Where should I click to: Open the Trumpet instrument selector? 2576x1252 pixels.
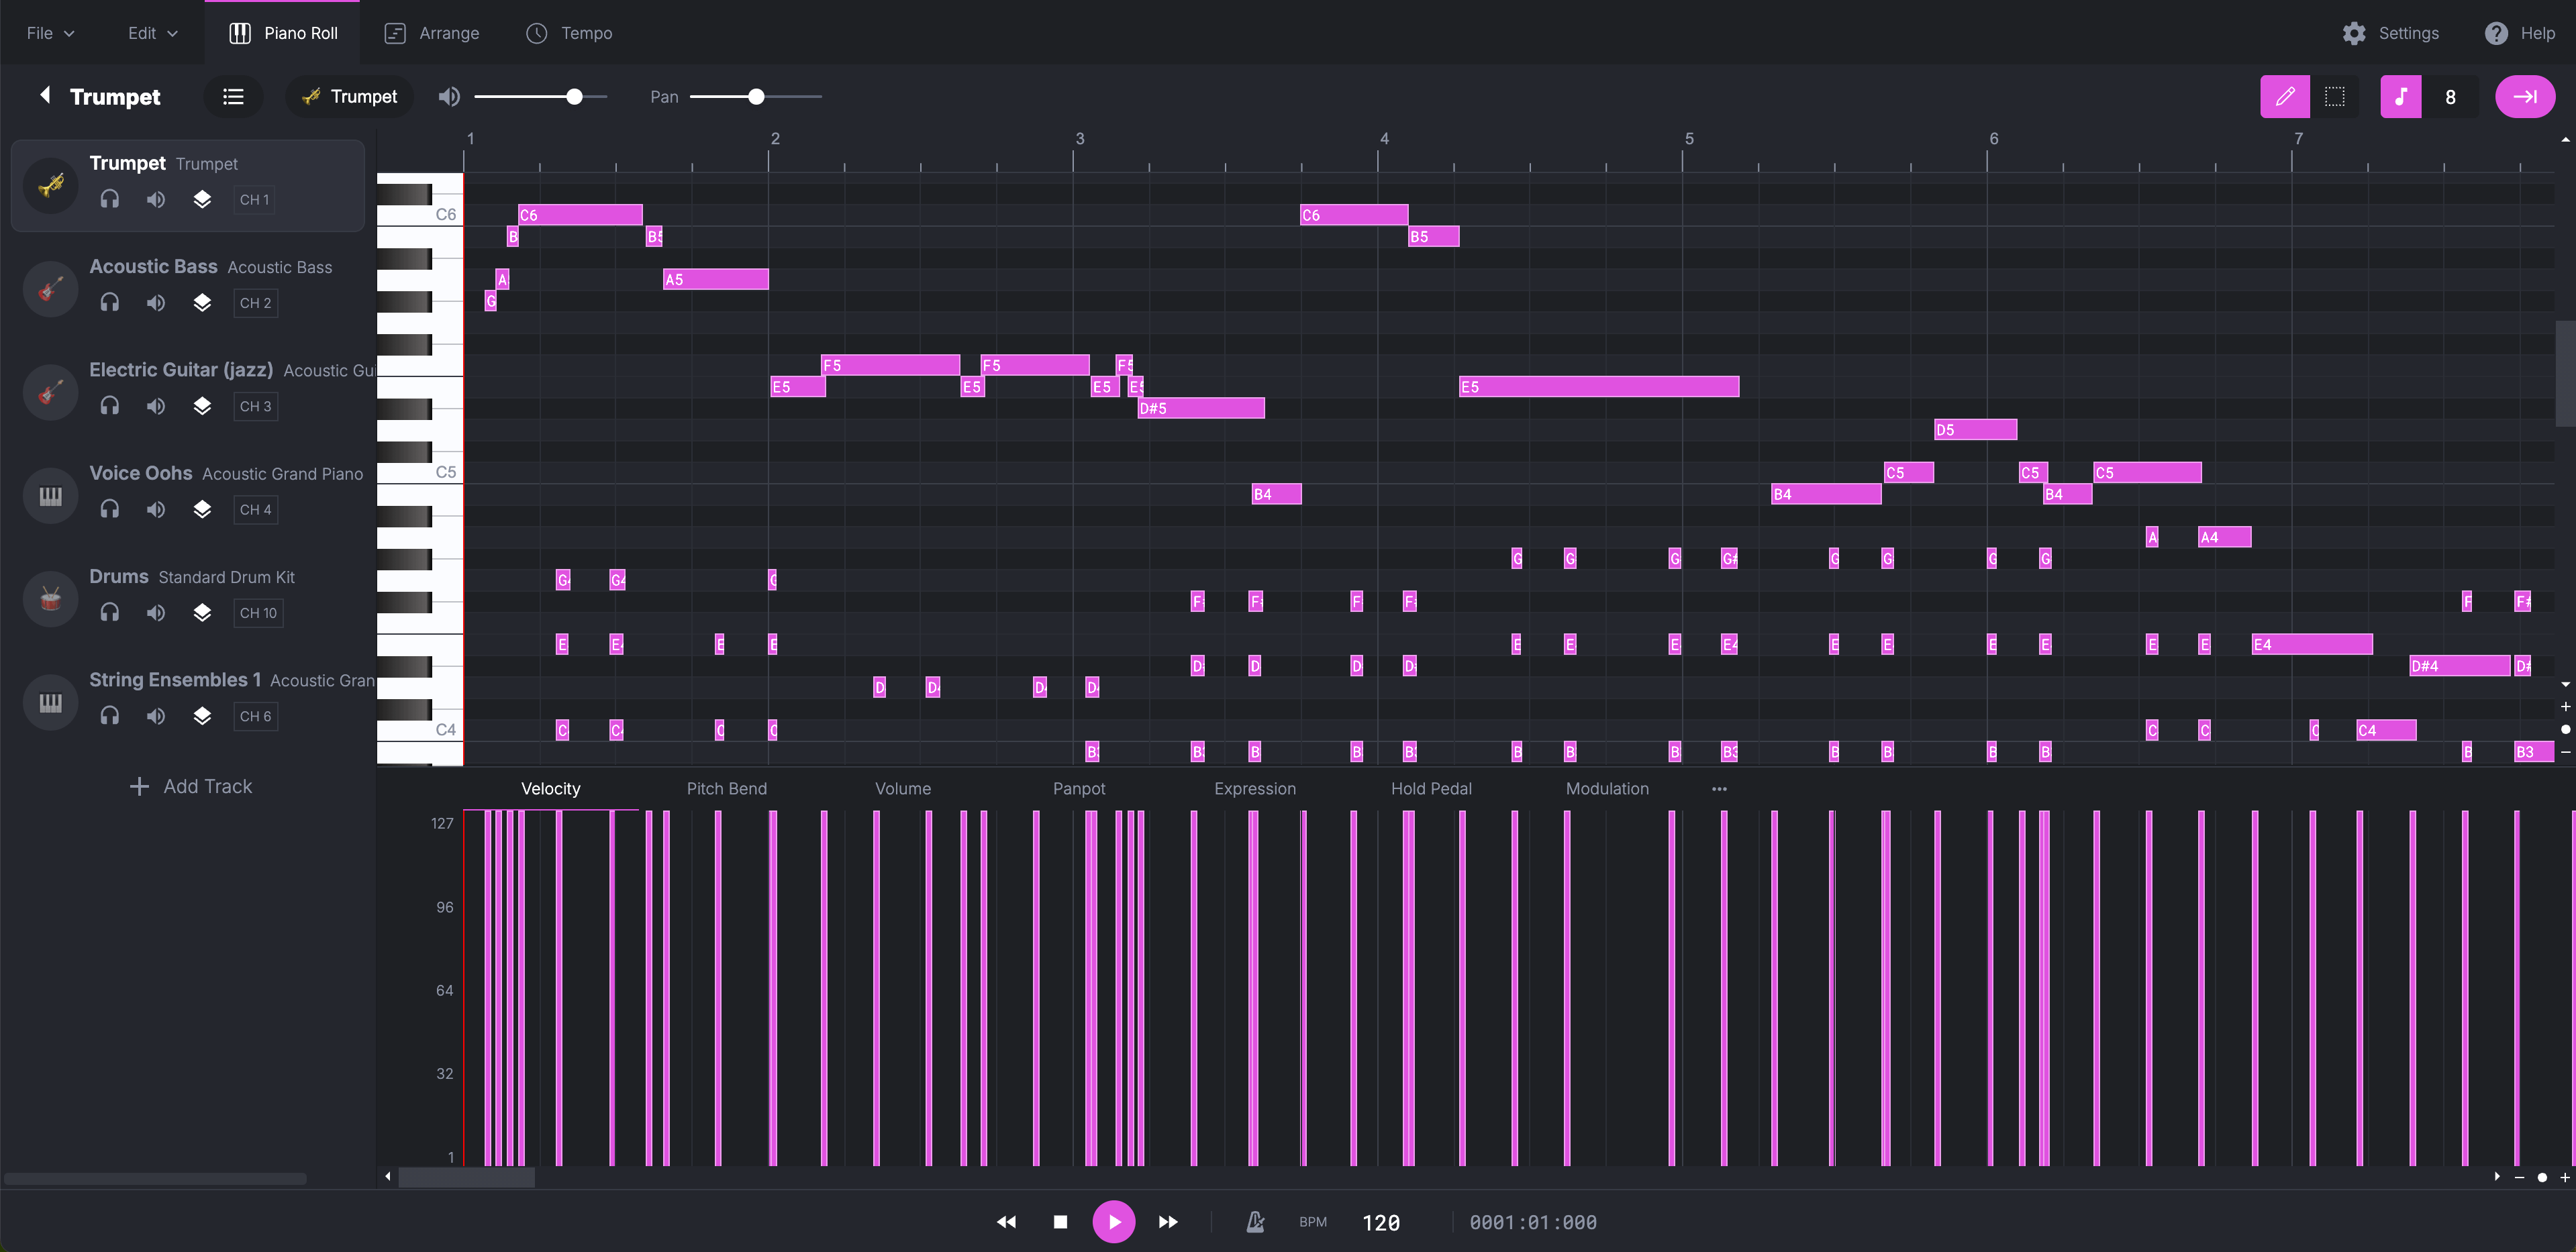[350, 97]
